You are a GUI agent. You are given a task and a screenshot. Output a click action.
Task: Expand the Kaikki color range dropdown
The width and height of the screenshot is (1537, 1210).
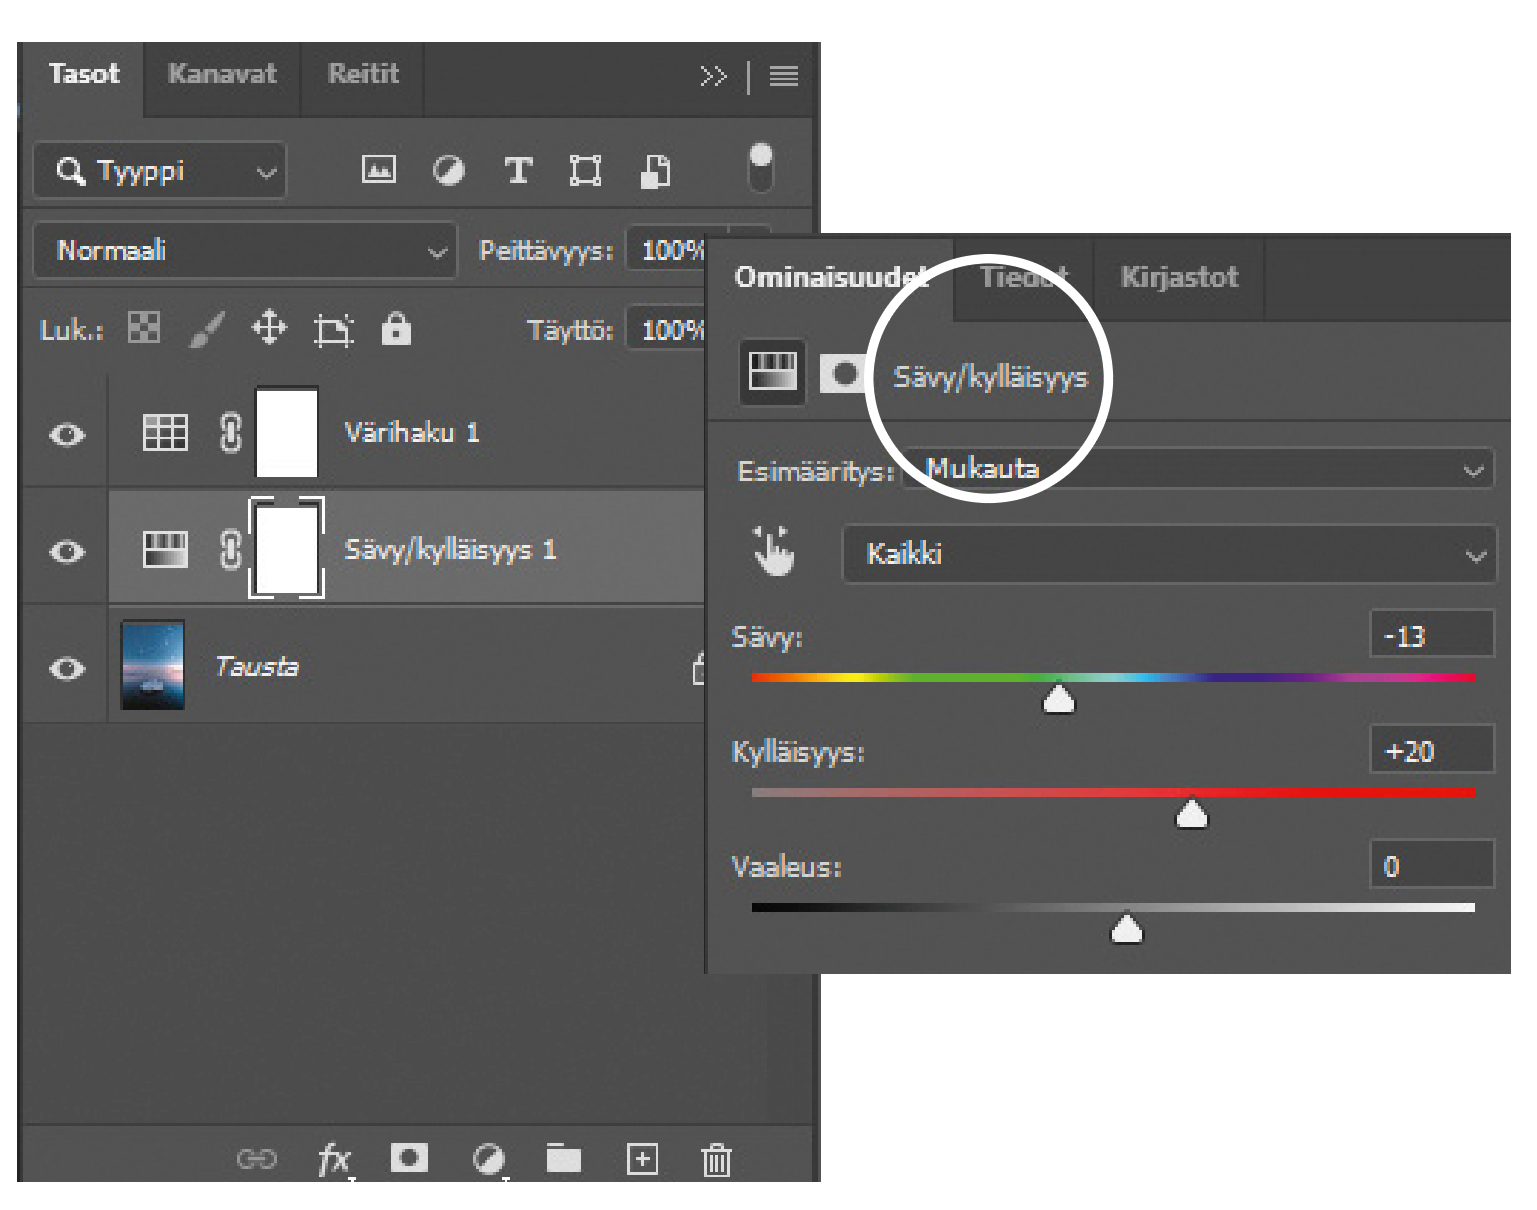click(x=1168, y=554)
